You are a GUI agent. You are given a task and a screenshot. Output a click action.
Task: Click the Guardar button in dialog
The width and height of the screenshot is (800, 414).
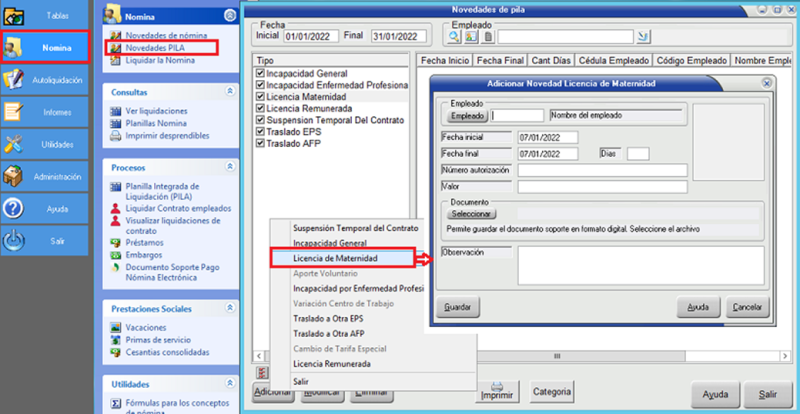click(x=457, y=306)
